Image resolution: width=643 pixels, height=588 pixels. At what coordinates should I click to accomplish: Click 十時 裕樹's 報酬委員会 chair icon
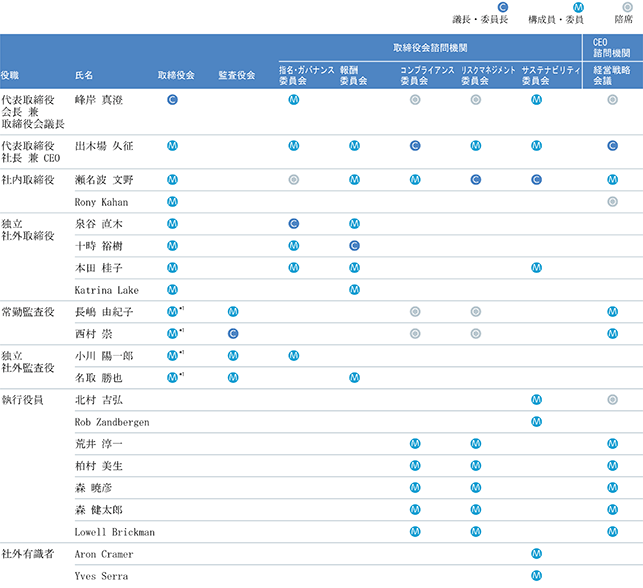point(354,246)
